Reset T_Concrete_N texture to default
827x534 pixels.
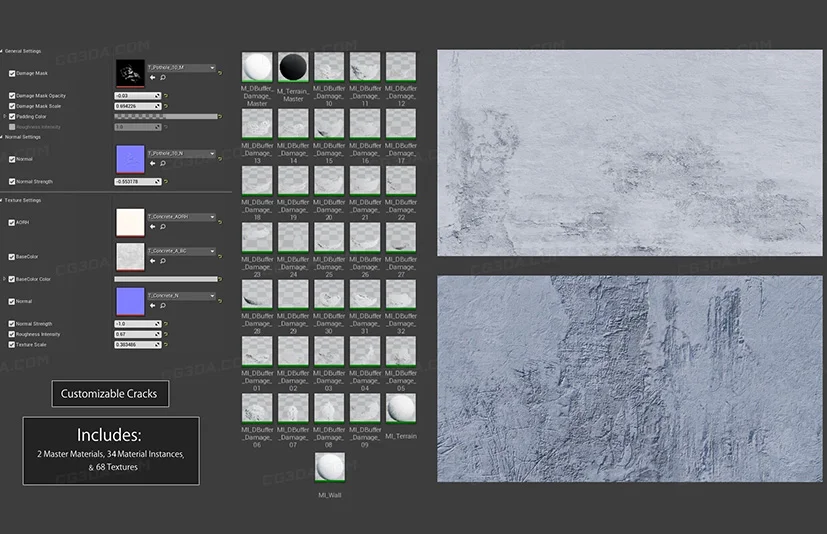[220, 301]
